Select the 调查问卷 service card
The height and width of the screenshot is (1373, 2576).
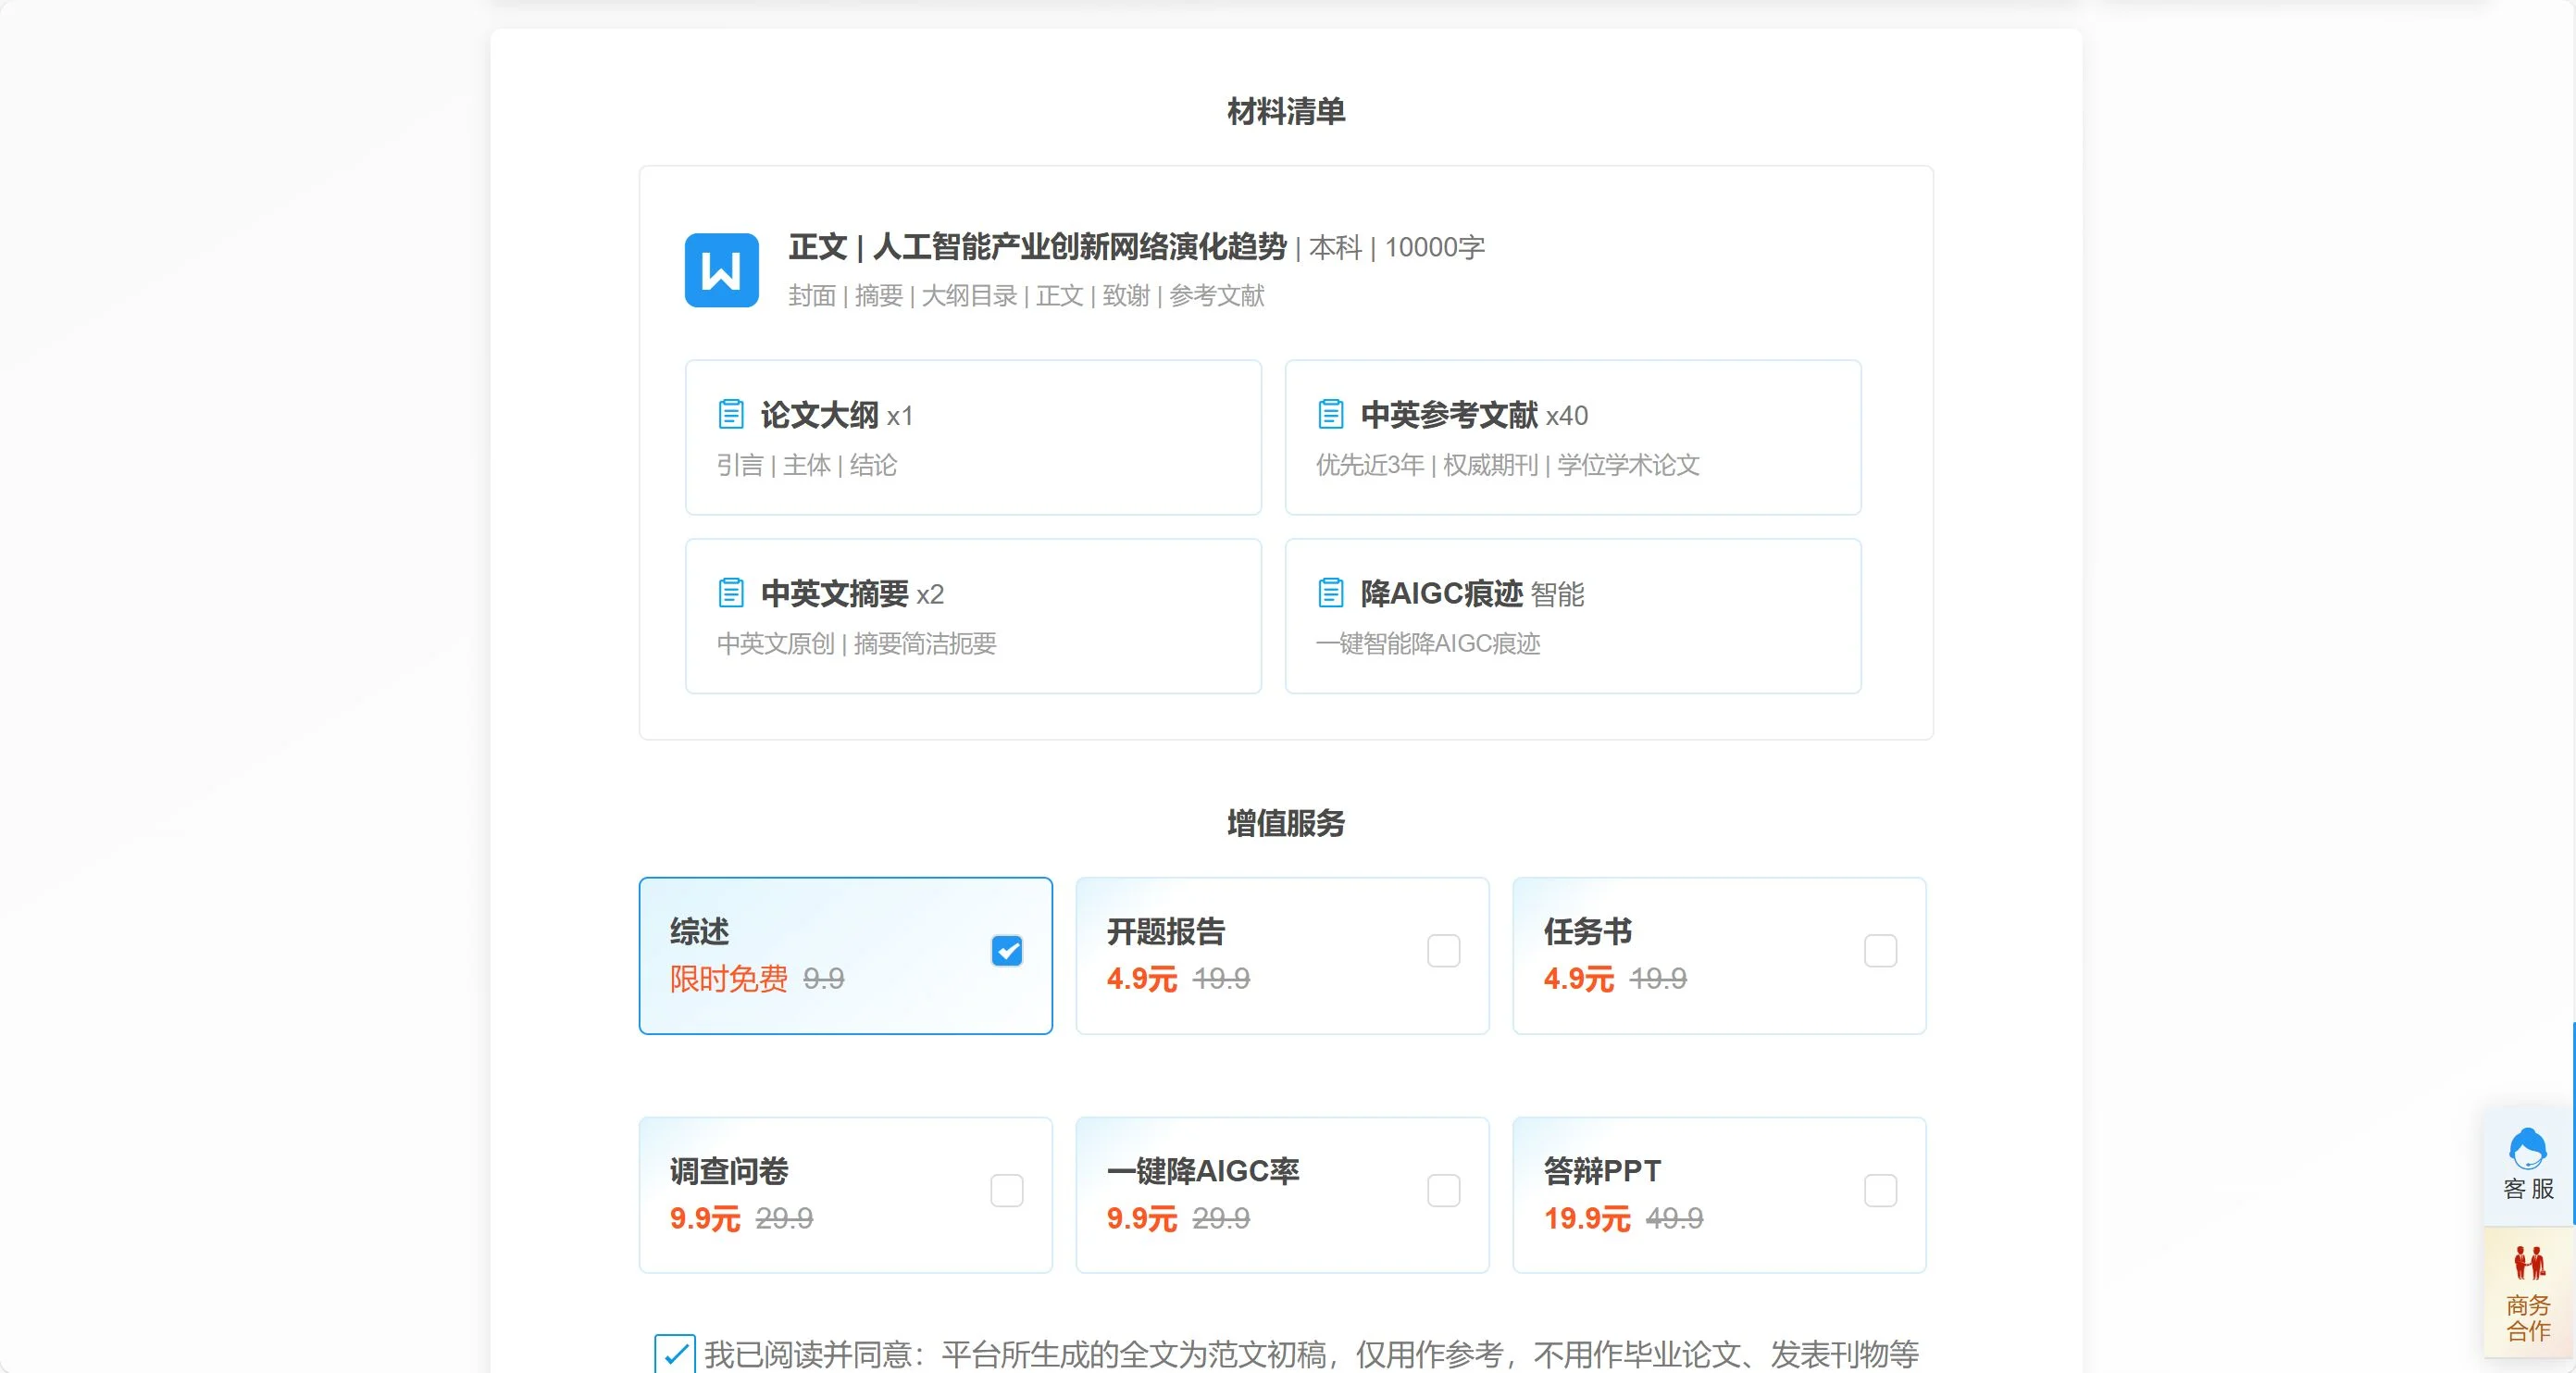tap(845, 1195)
